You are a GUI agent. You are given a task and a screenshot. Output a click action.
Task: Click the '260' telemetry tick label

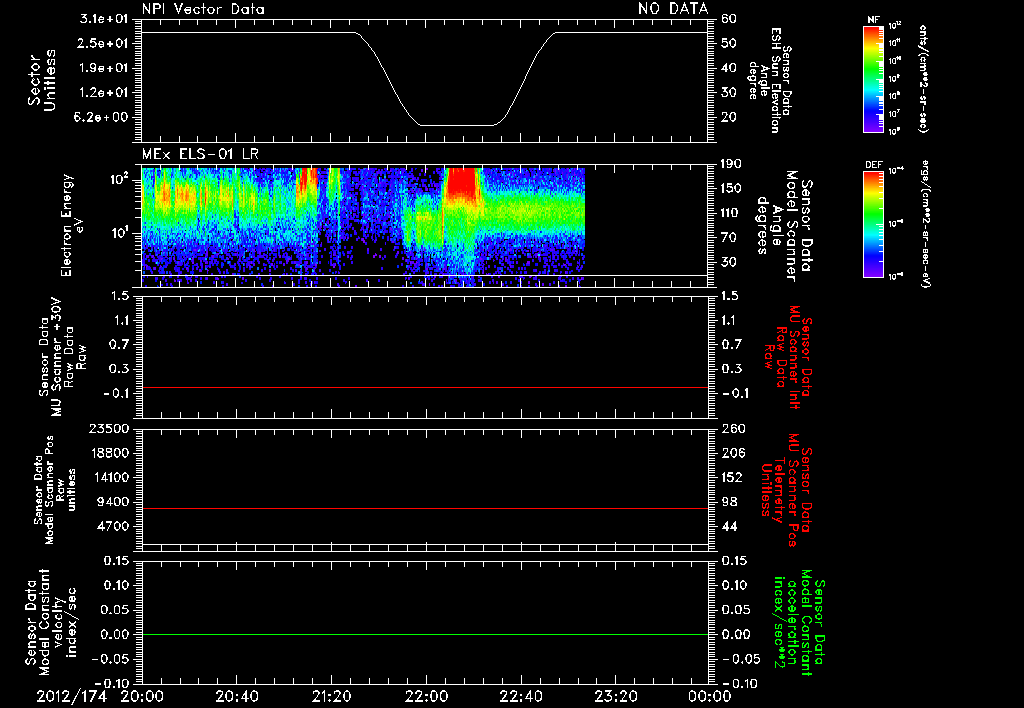(732, 429)
